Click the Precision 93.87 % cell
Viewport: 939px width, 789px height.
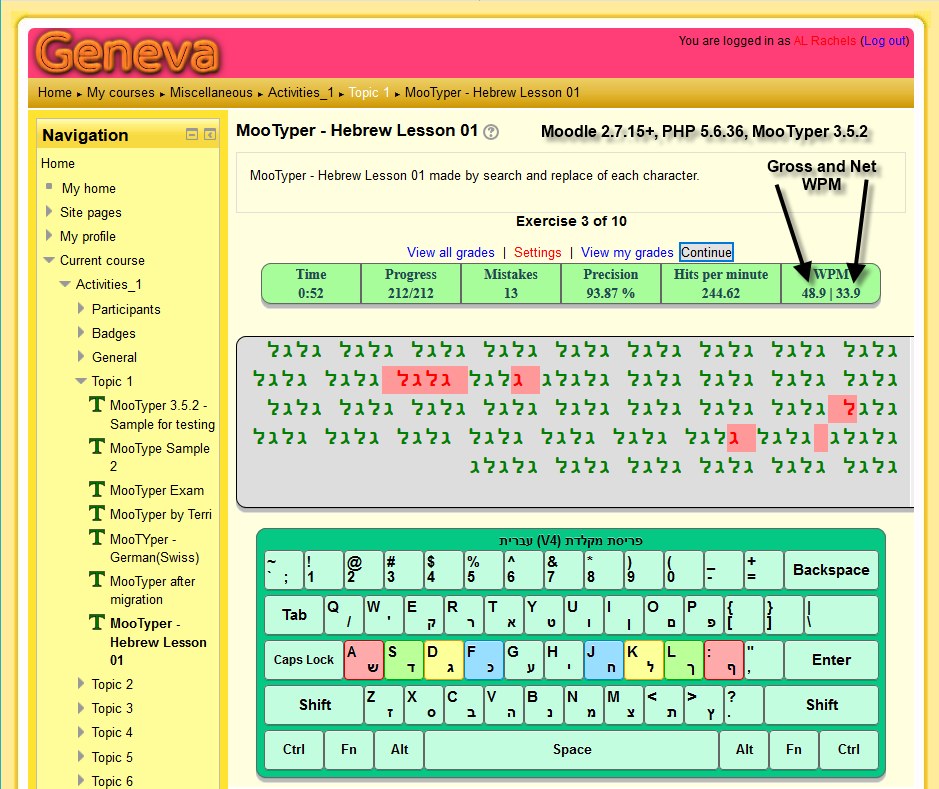610,284
